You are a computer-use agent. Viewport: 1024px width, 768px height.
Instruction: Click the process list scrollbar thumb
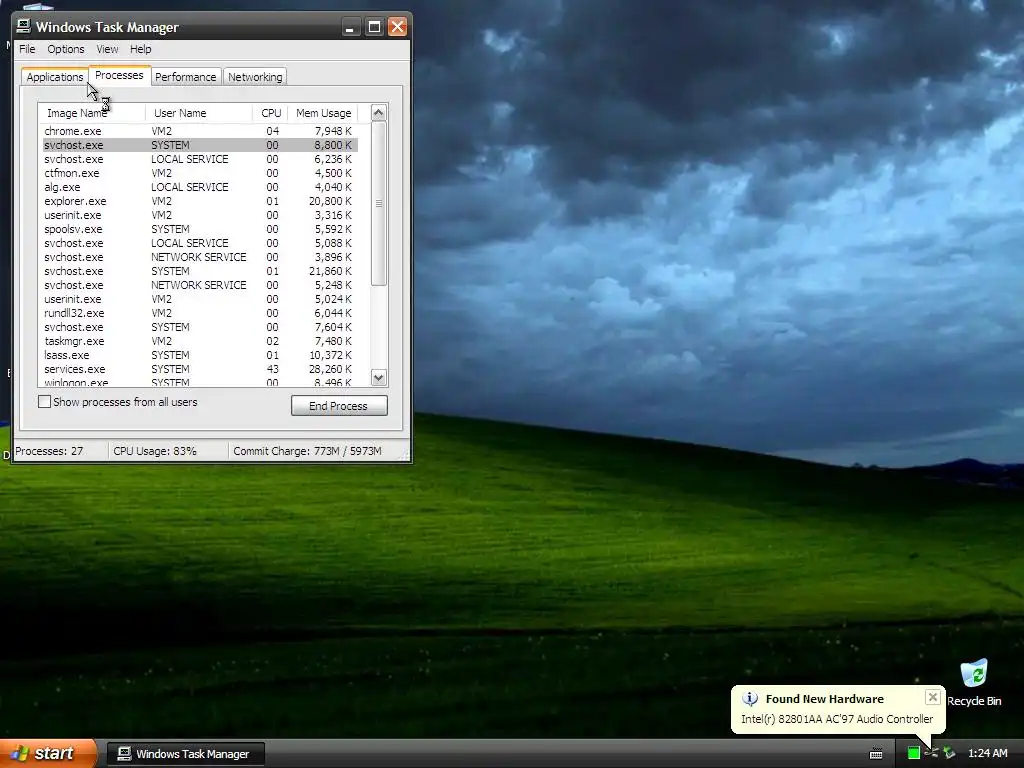(x=379, y=203)
